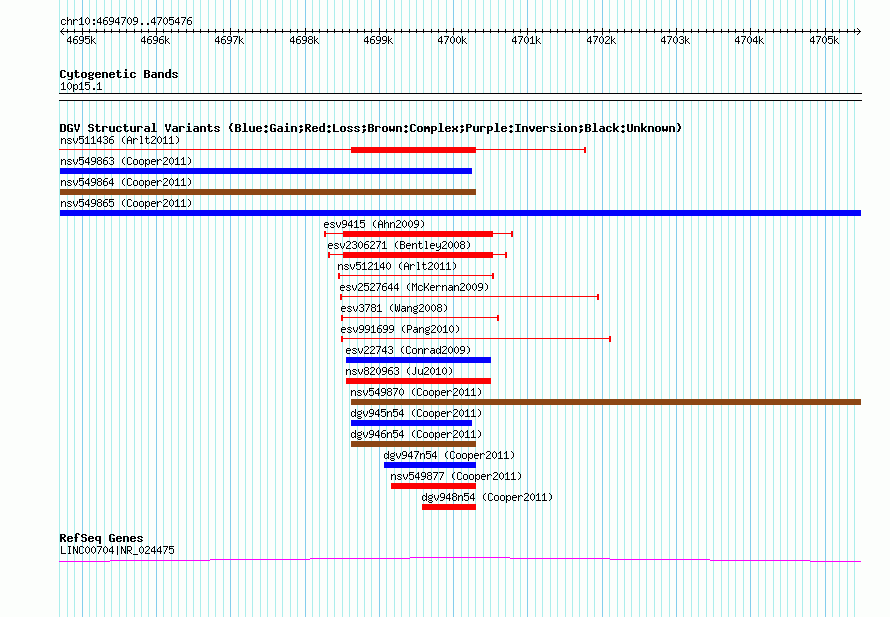The image size is (890, 617).
Task: Click the 4702k ruler position
Action: click(601, 40)
